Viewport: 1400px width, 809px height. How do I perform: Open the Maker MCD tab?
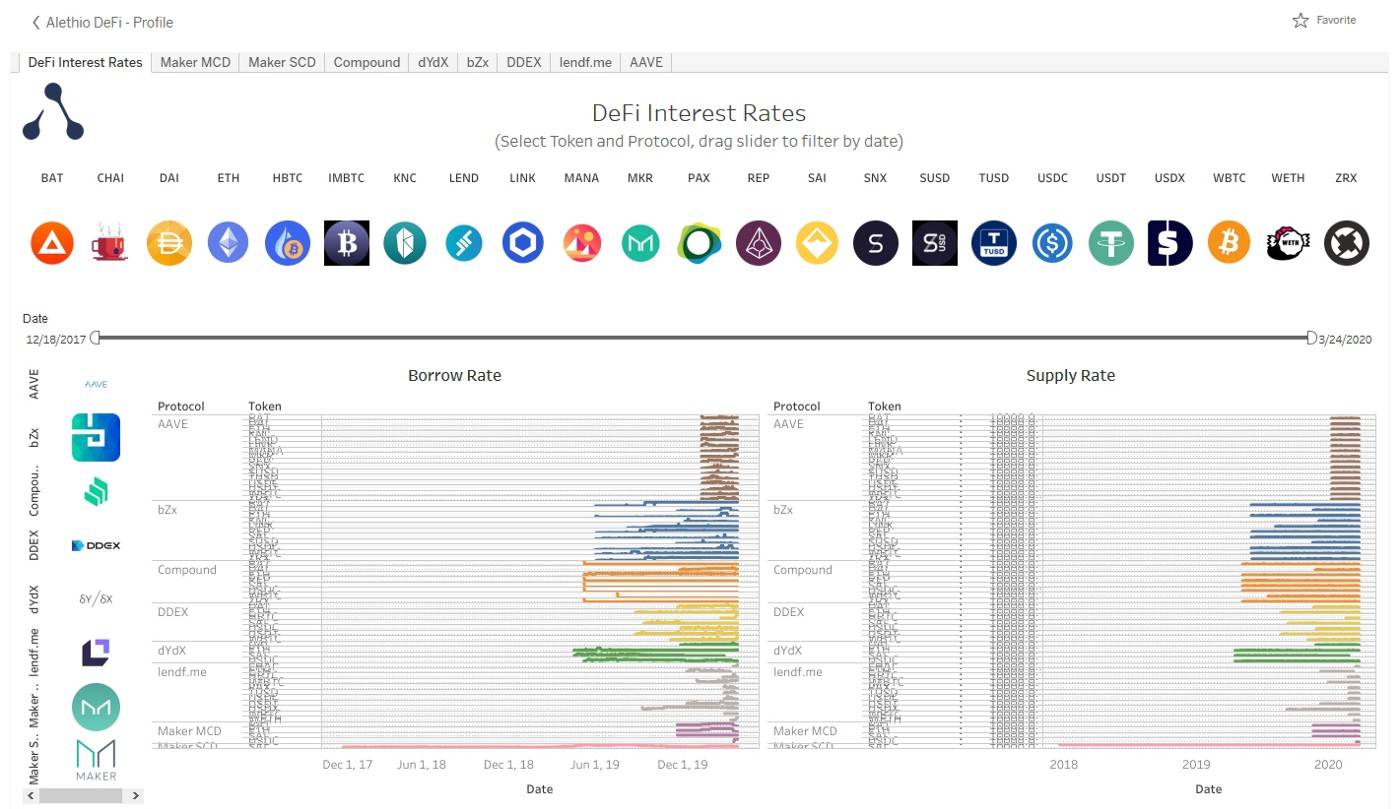point(196,62)
